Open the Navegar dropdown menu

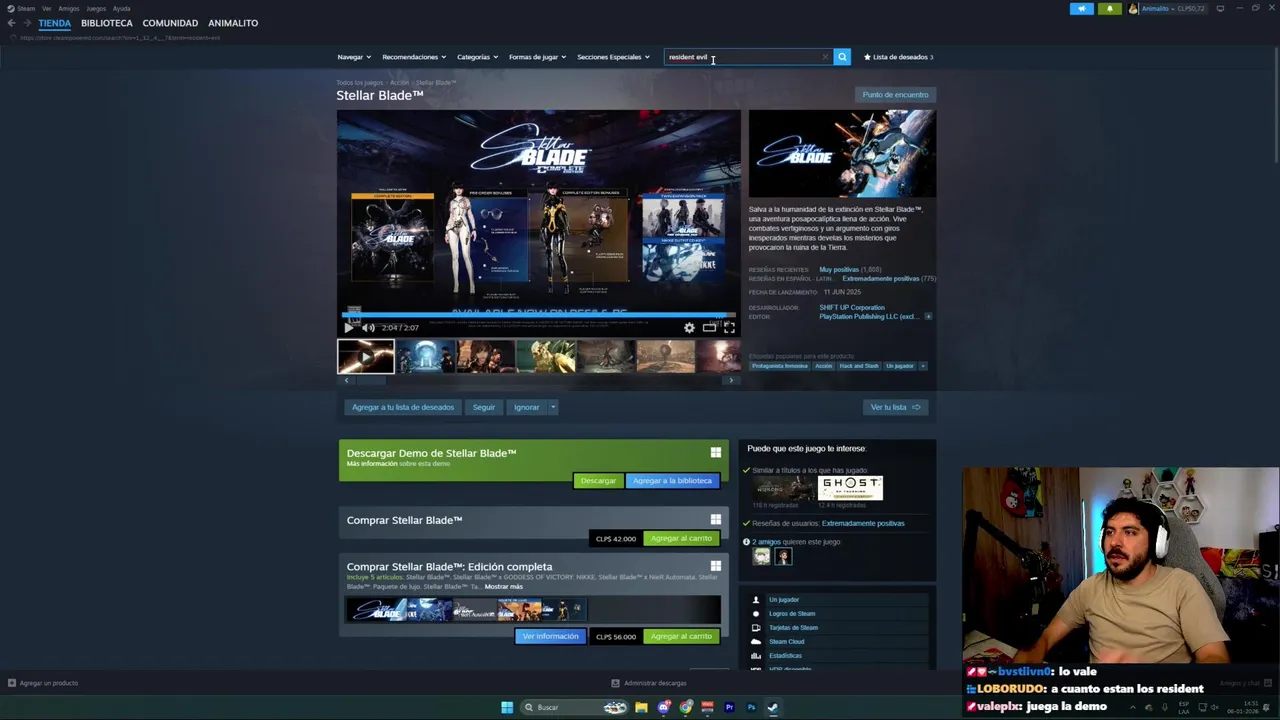(x=354, y=57)
